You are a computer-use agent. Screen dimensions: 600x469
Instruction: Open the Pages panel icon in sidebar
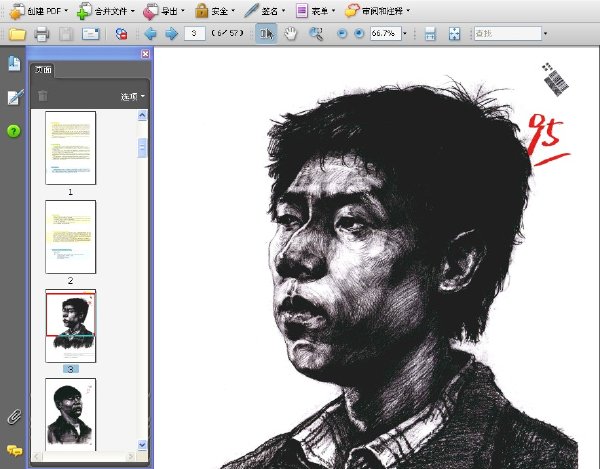14,64
